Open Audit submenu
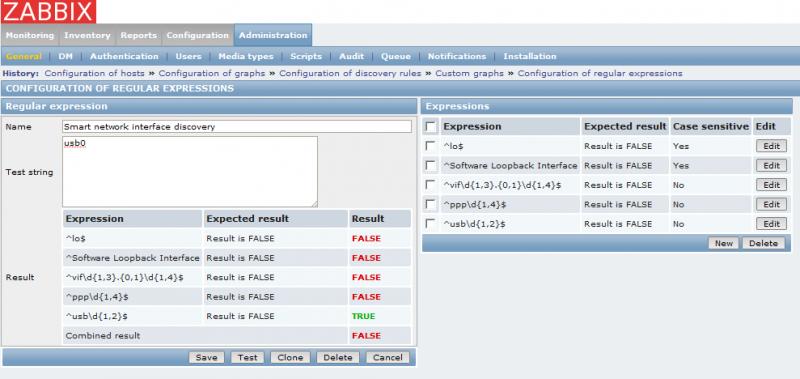 352,56
